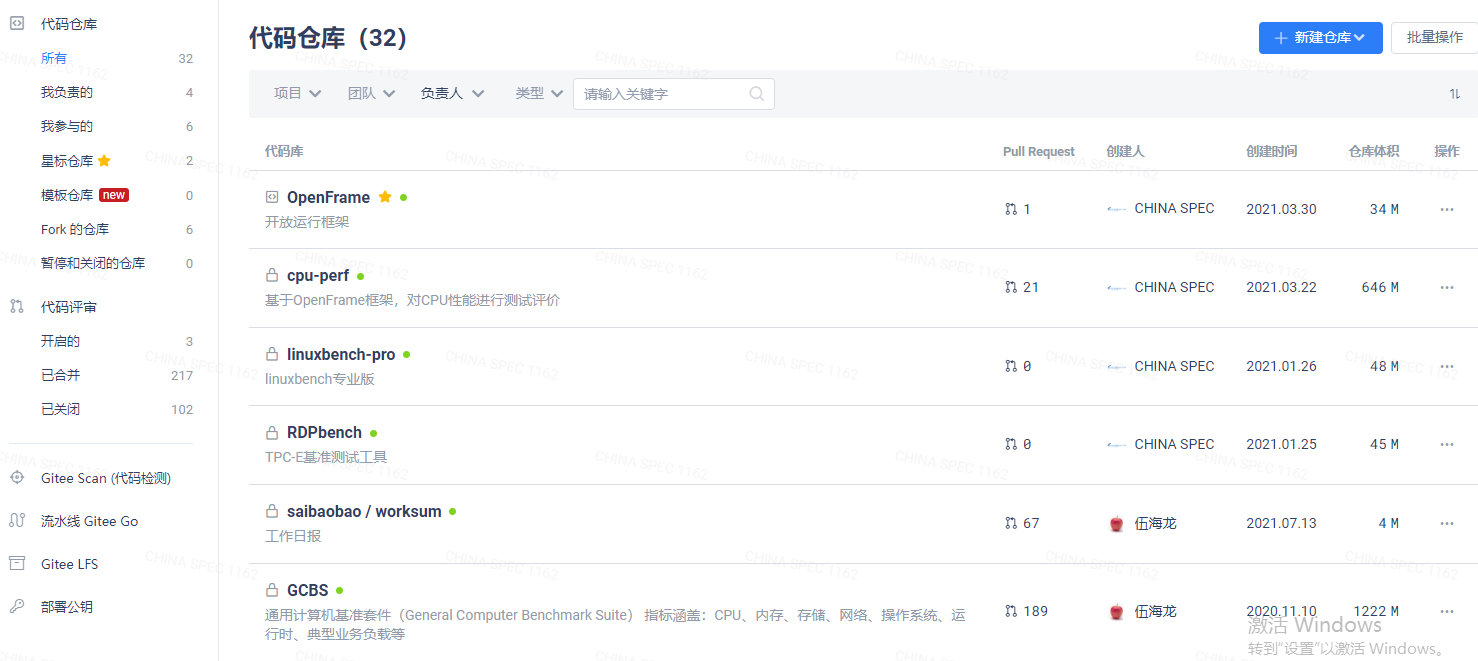1478x661 pixels.
Task: Click the pull request icon in the saibaobao/worksum row
Action: 1011,523
